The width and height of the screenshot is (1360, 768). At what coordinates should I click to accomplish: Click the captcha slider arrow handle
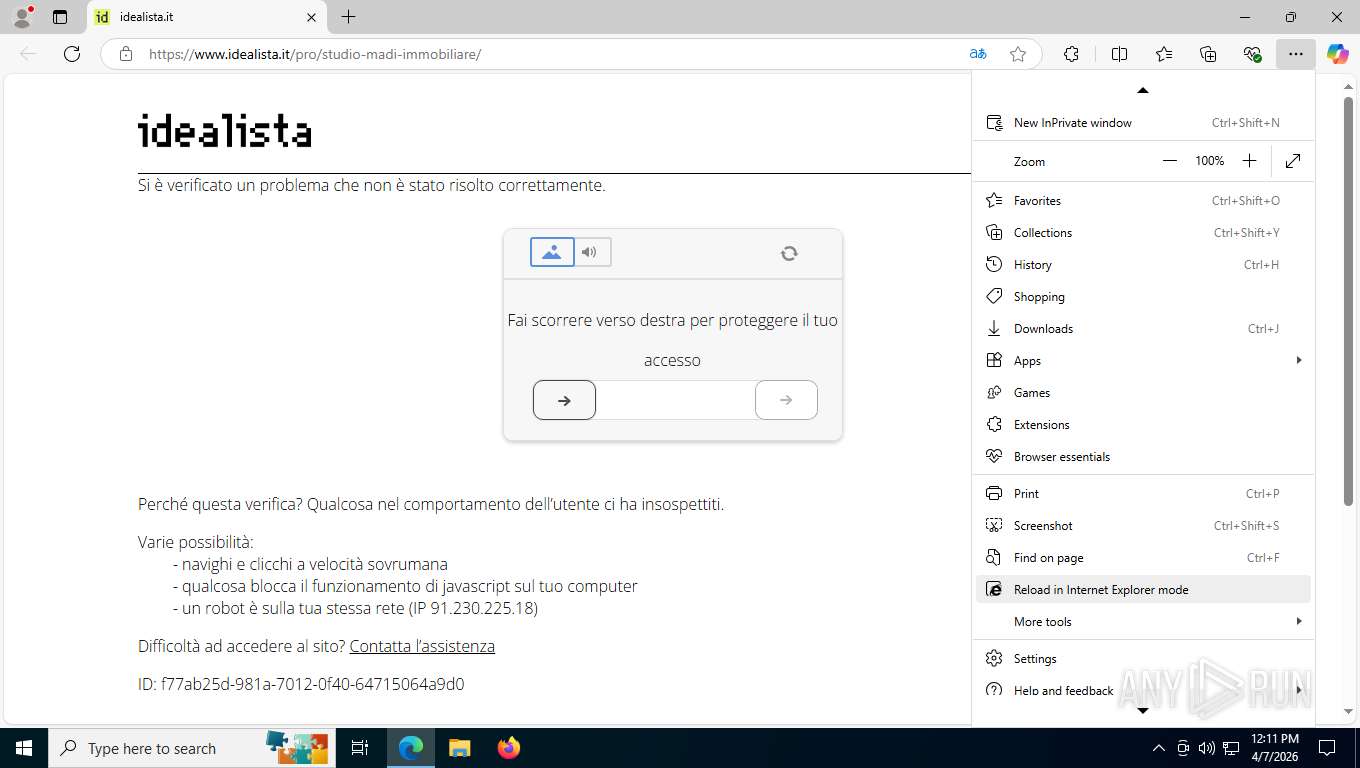tap(564, 400)
